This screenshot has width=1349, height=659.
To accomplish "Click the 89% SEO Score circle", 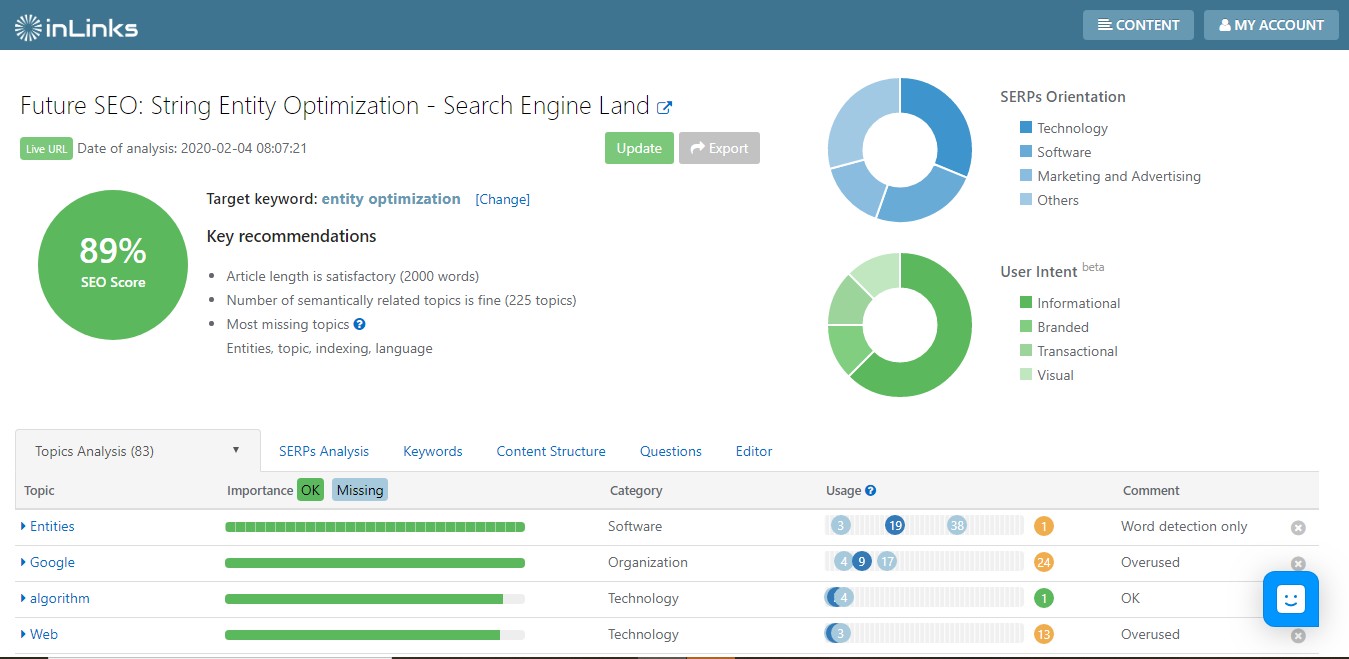I will click(113, 265).
